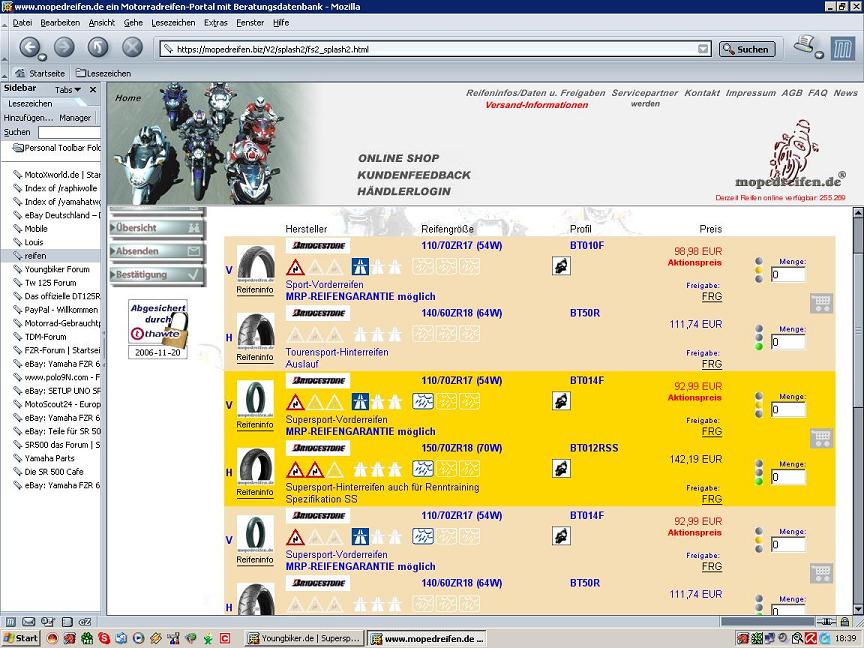
Task: Click the Print icon in the navigation toolbar
Action: (804, 44)
